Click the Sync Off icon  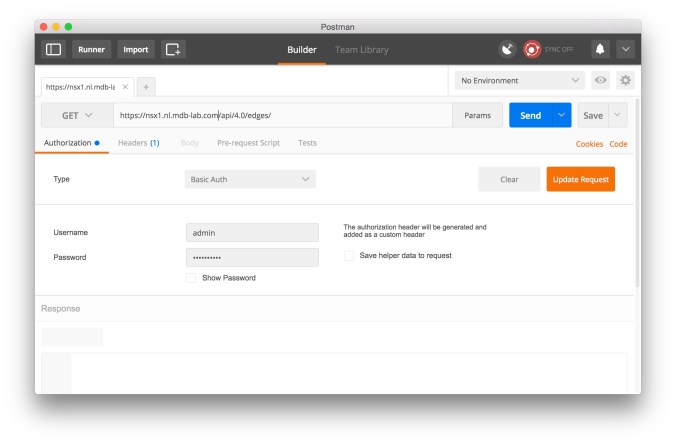coord(533,49)
